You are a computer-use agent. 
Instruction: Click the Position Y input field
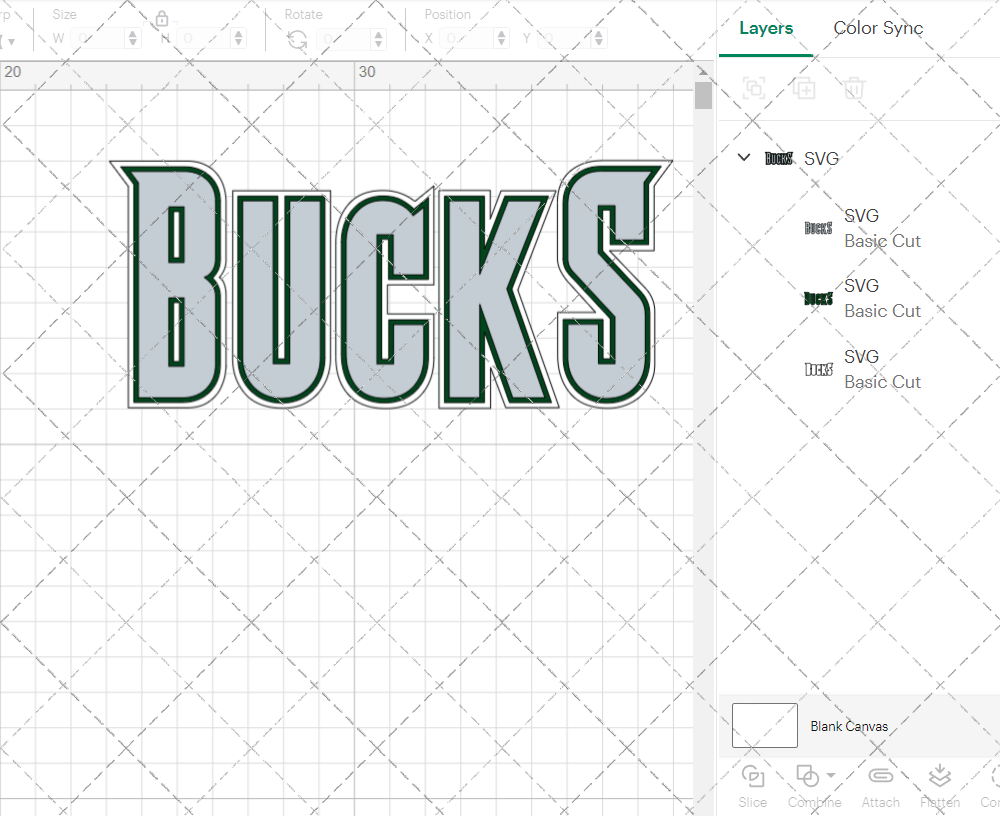click(x=564, y=38)
